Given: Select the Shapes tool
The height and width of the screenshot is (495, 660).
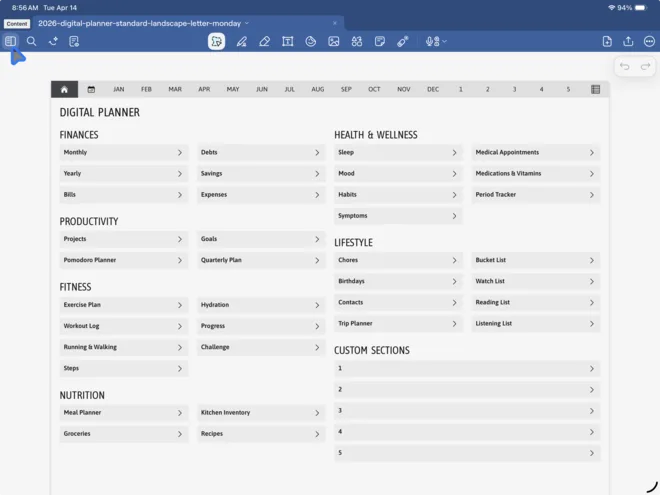Looking at the screenshot, I should (x=311, y=41).
